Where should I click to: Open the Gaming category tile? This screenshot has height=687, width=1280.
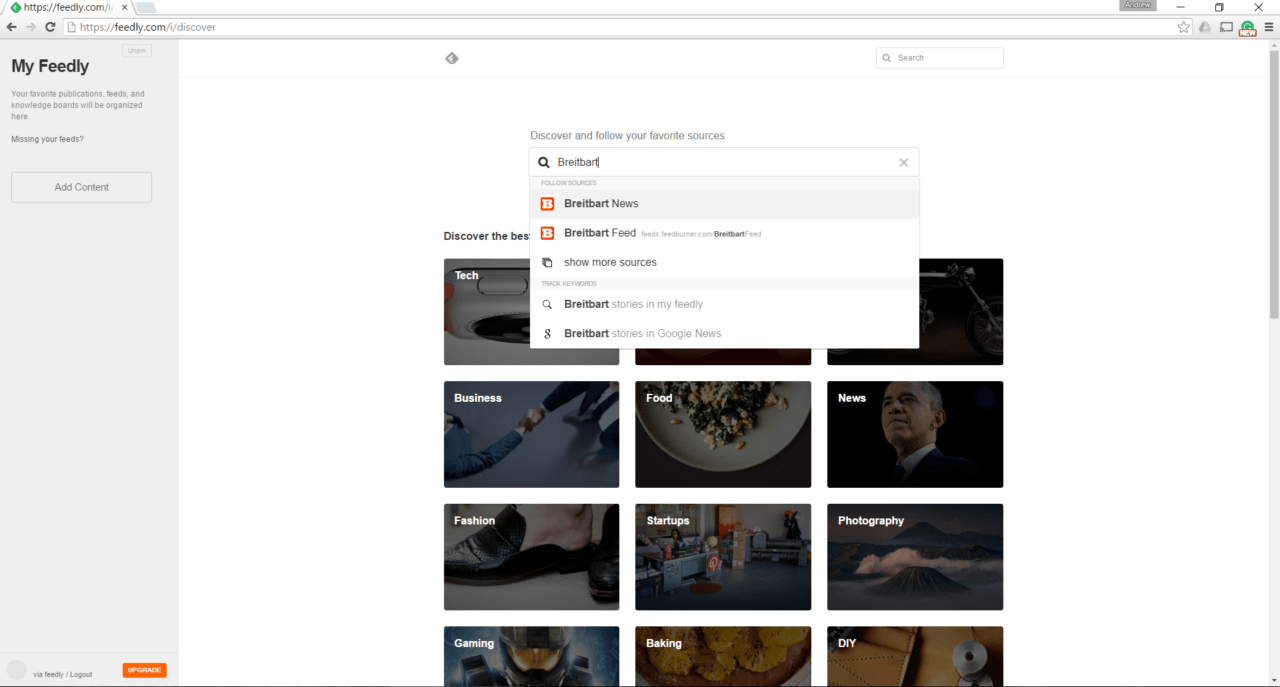(x=531, y=656)
